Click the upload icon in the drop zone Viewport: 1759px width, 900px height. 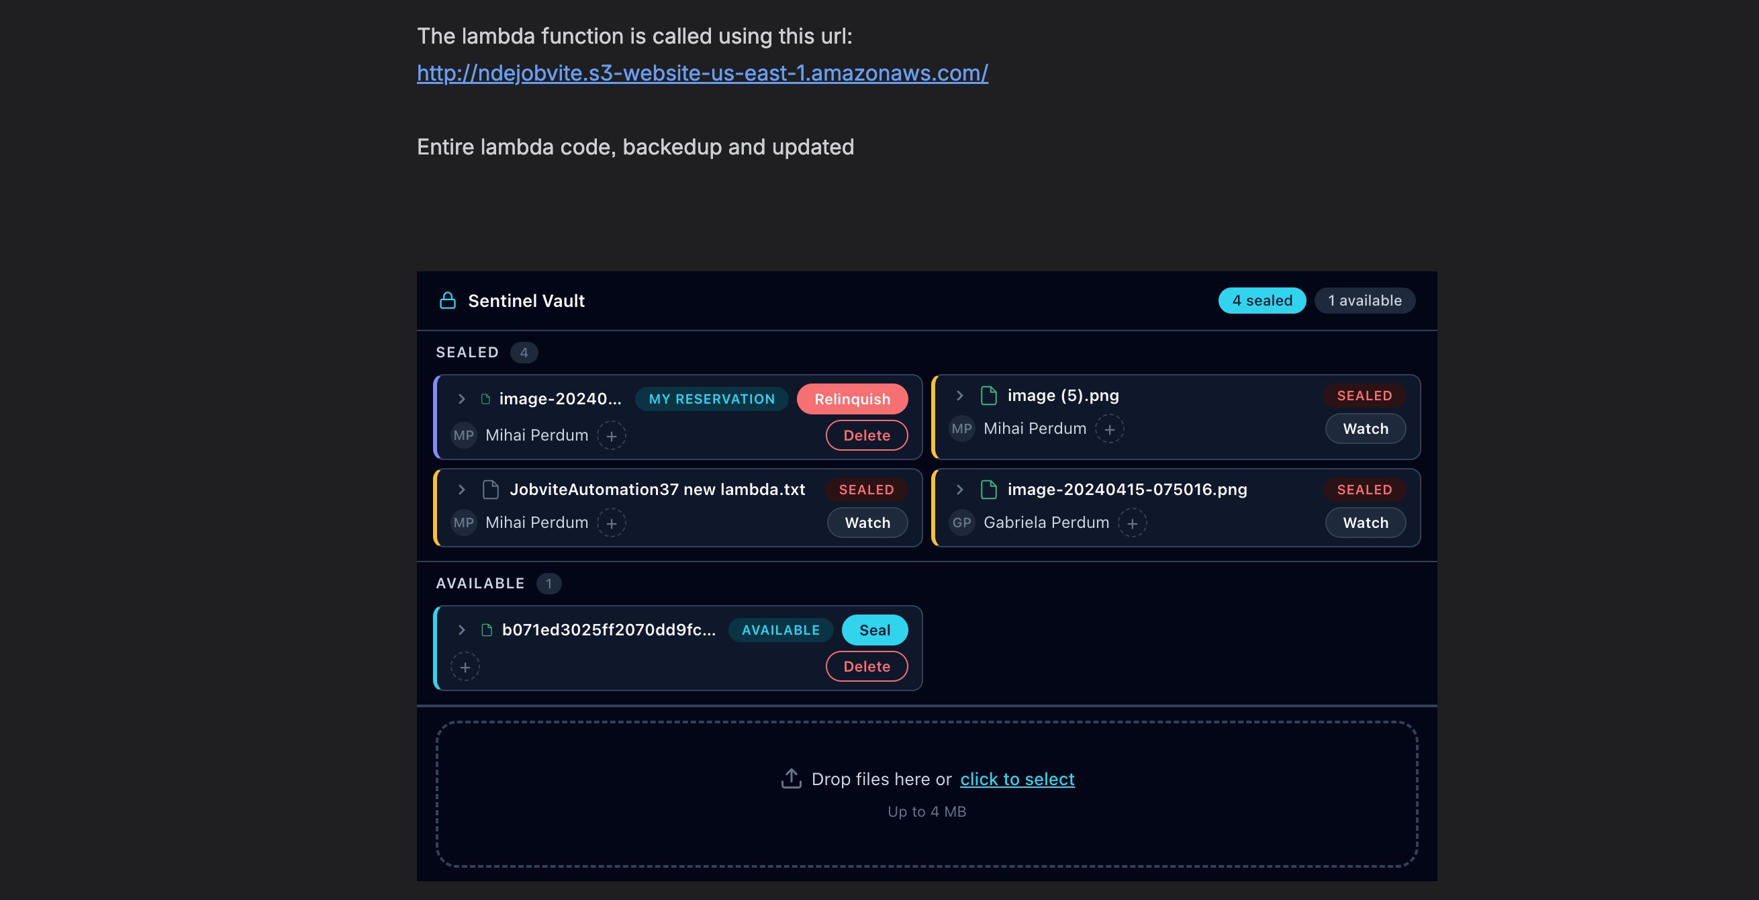point(792,777)
